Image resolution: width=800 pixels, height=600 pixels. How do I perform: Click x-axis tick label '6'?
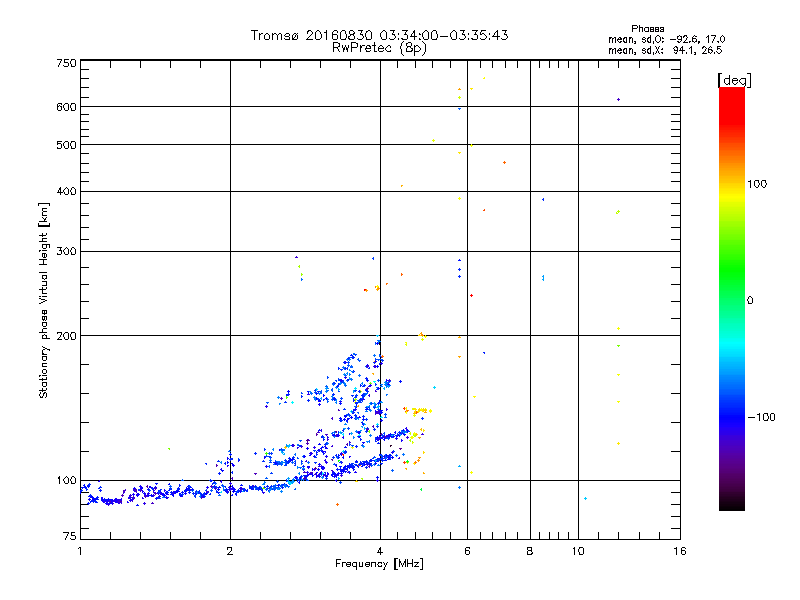click(467, 551)
